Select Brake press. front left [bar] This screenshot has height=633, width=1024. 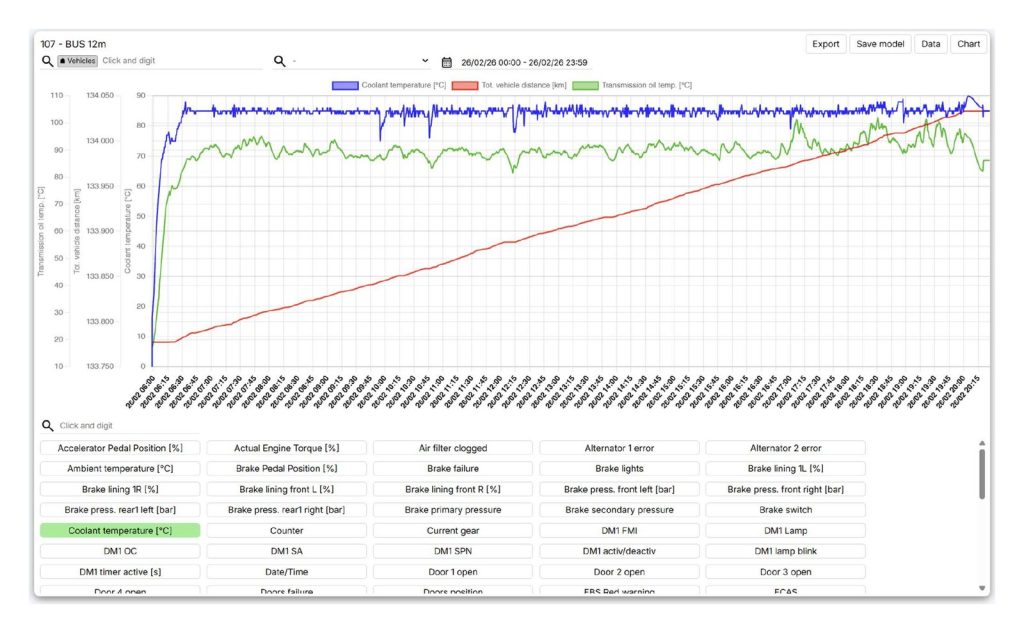pyautogui.click(x=619, y=489)
